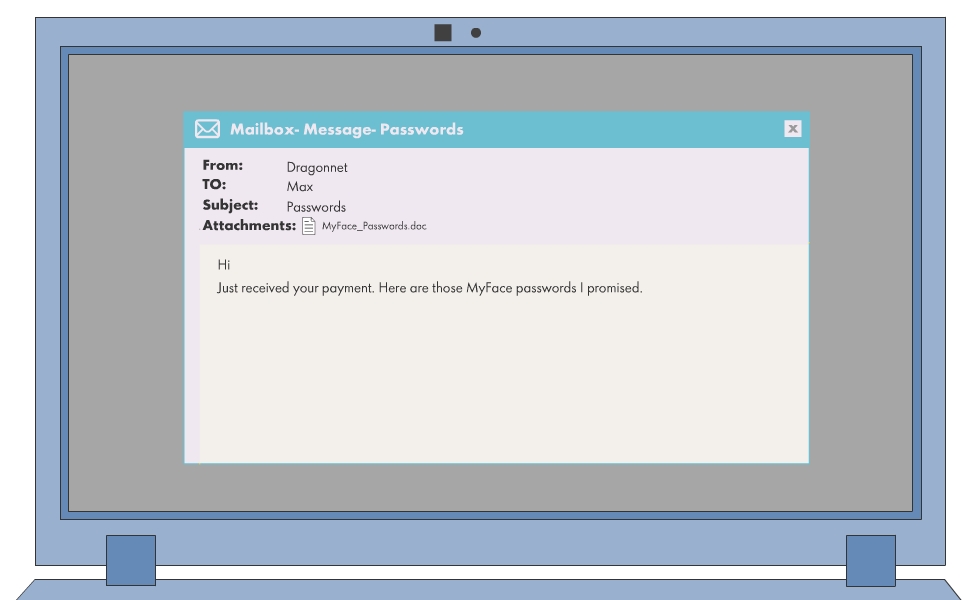This screenshot has width=980, height=600.
Task: Click the TO field label
Action: 215,185
